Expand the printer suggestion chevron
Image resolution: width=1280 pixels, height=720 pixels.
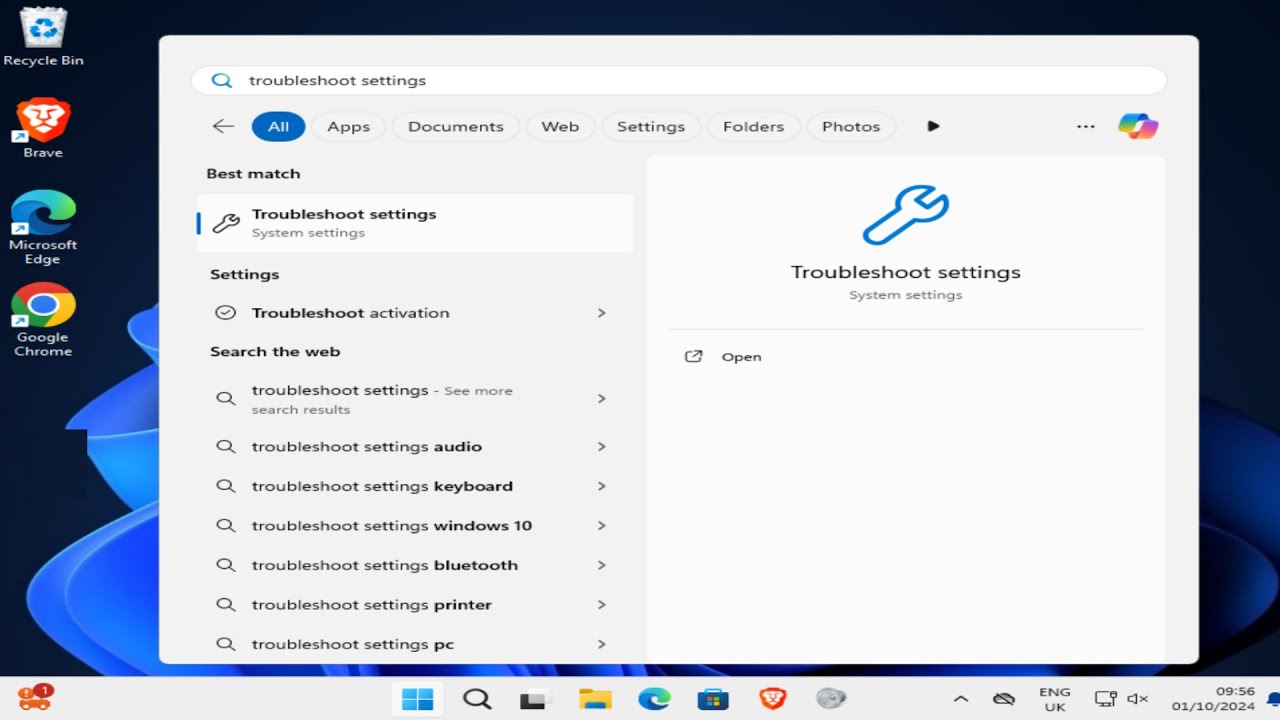coord(601,605)
